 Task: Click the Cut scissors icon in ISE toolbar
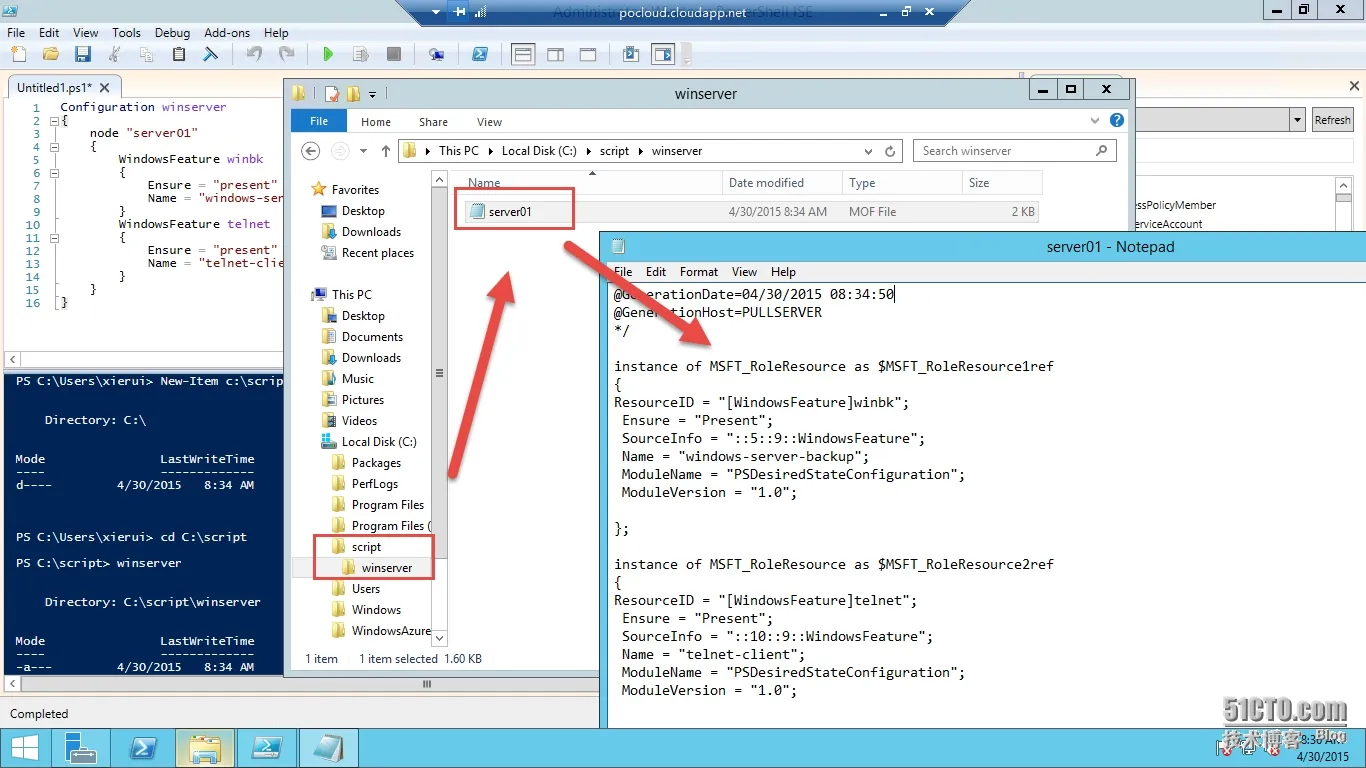tap(115, 54)
